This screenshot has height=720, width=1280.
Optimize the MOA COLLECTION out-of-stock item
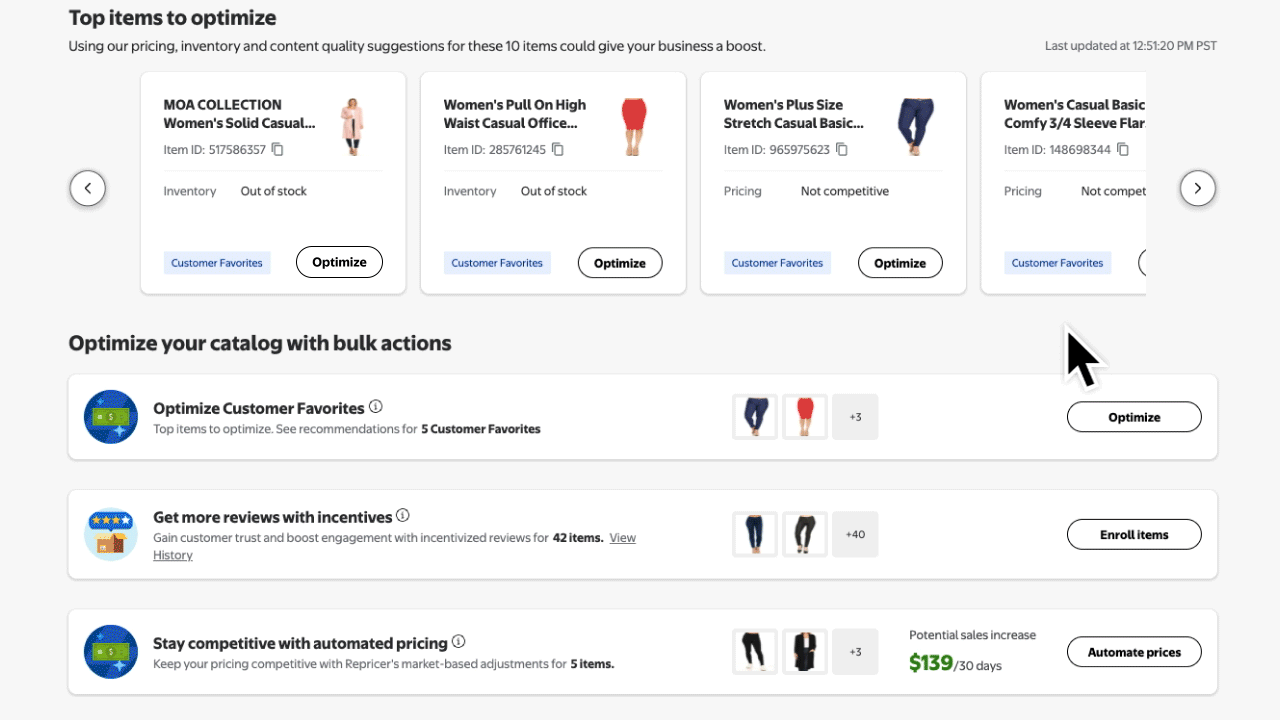point(339,261)
